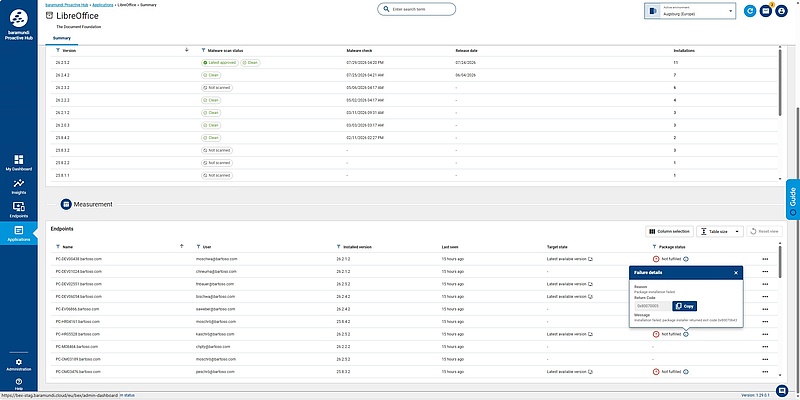The height and width of the screenshot is (400, 800).
Task: Click the search term field
Action: [x=416, y=9]
